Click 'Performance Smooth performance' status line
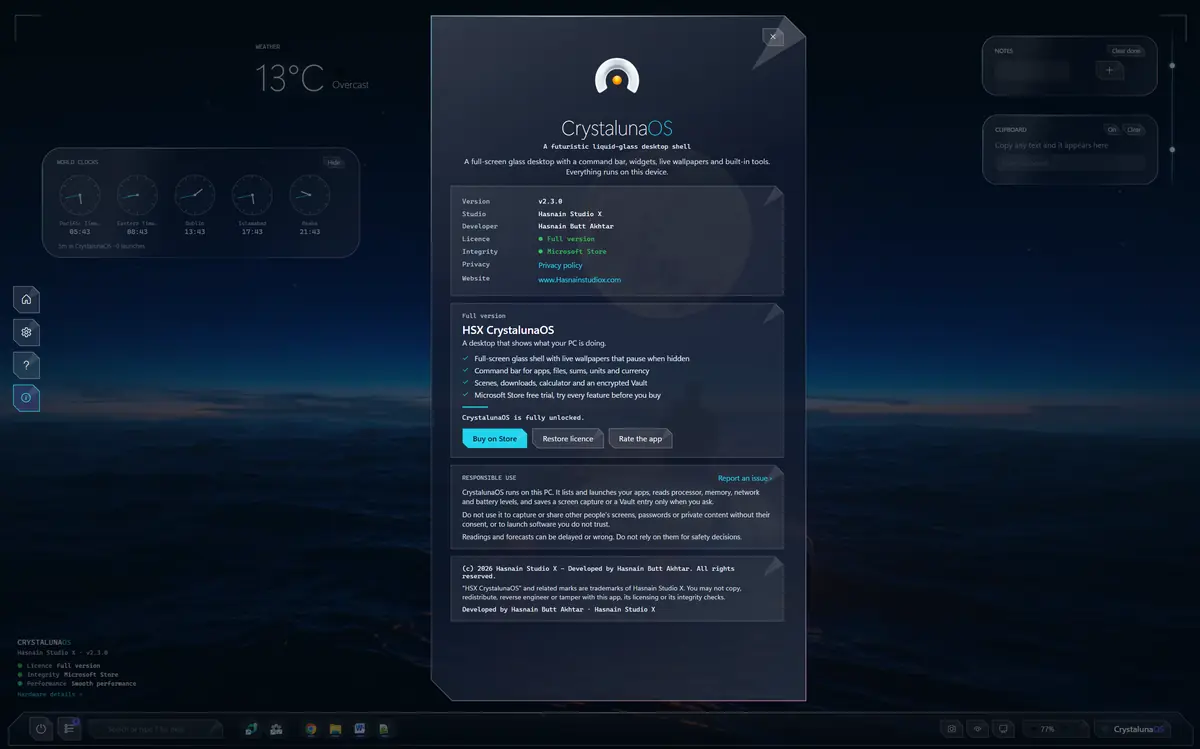The width and height of the screenshot is (1200, 749). 77,684
